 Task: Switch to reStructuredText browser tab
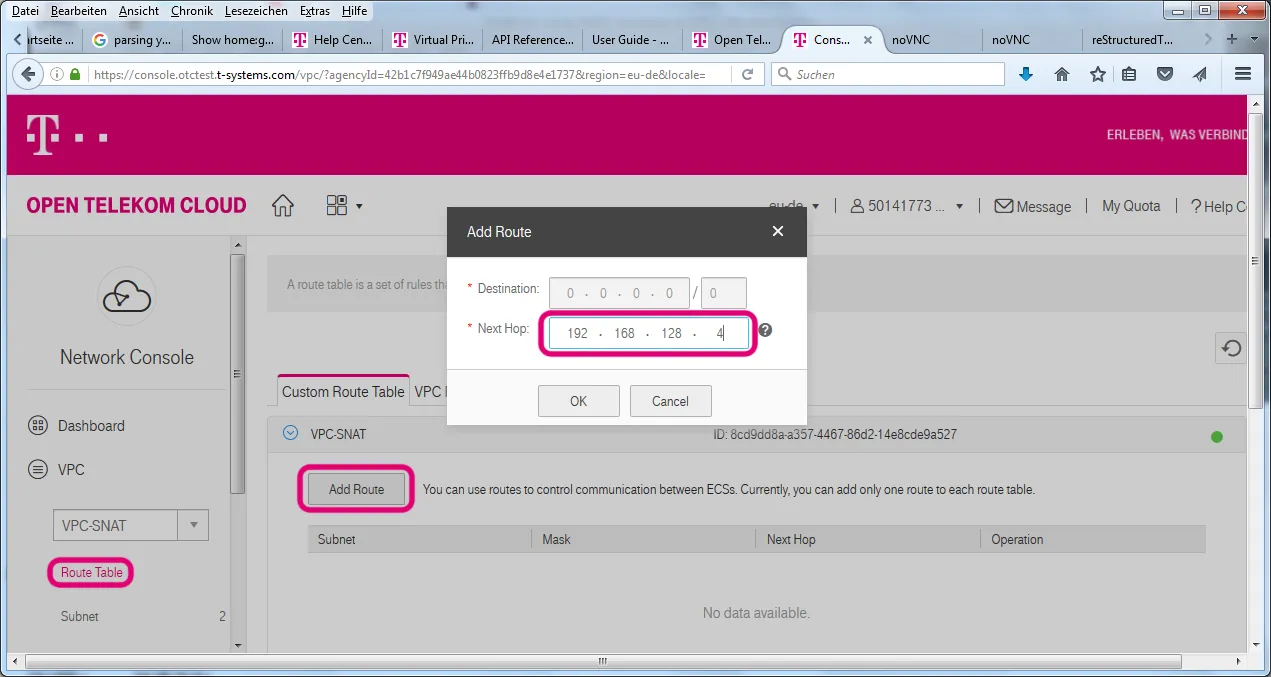pyautogui.click(x=1132, y=40)
